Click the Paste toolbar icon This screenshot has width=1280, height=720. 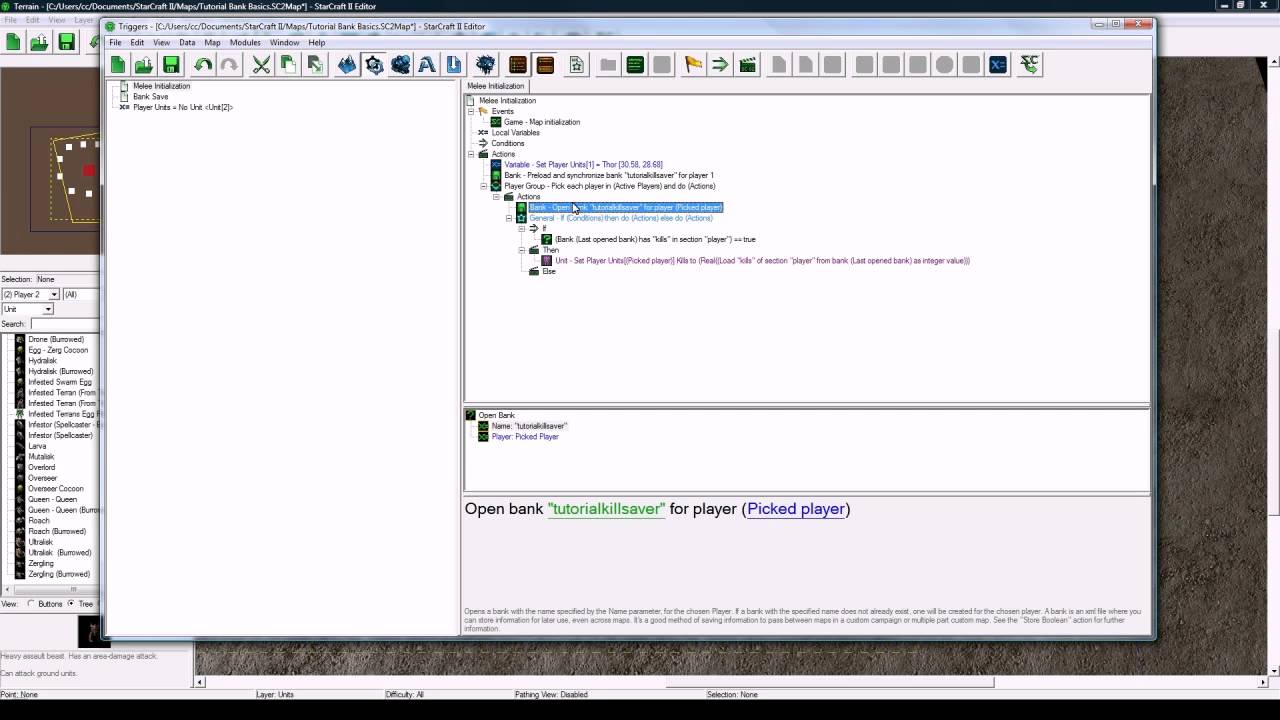point(314,65)
